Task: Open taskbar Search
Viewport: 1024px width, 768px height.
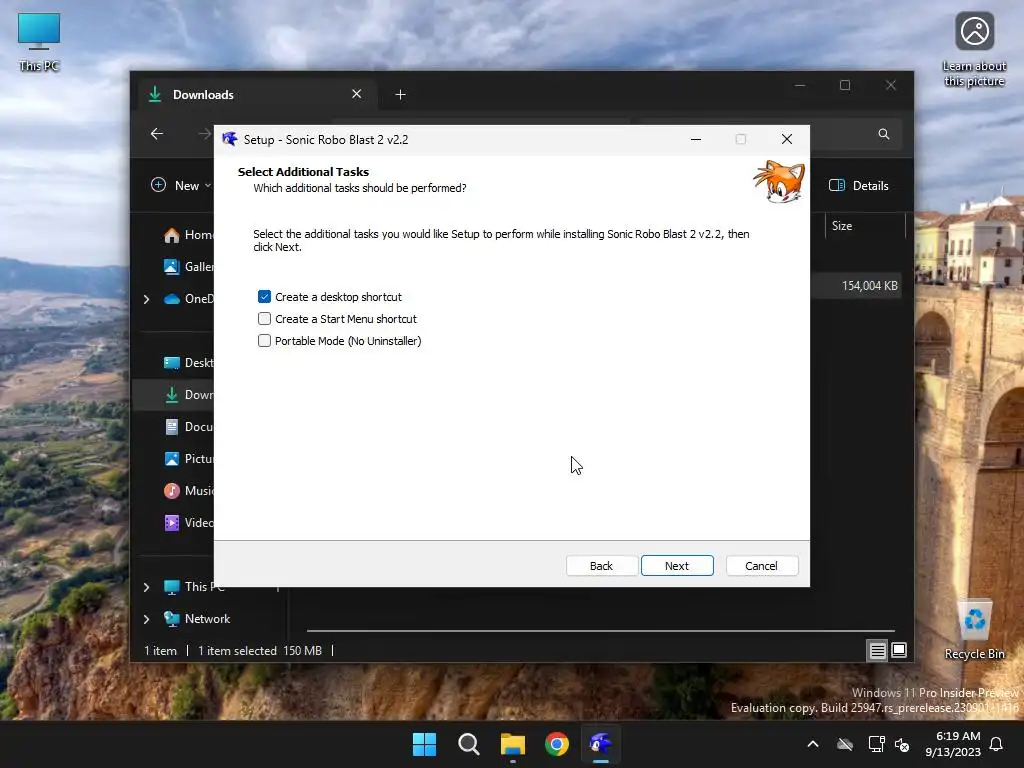Action: click(x=468, y=744)
